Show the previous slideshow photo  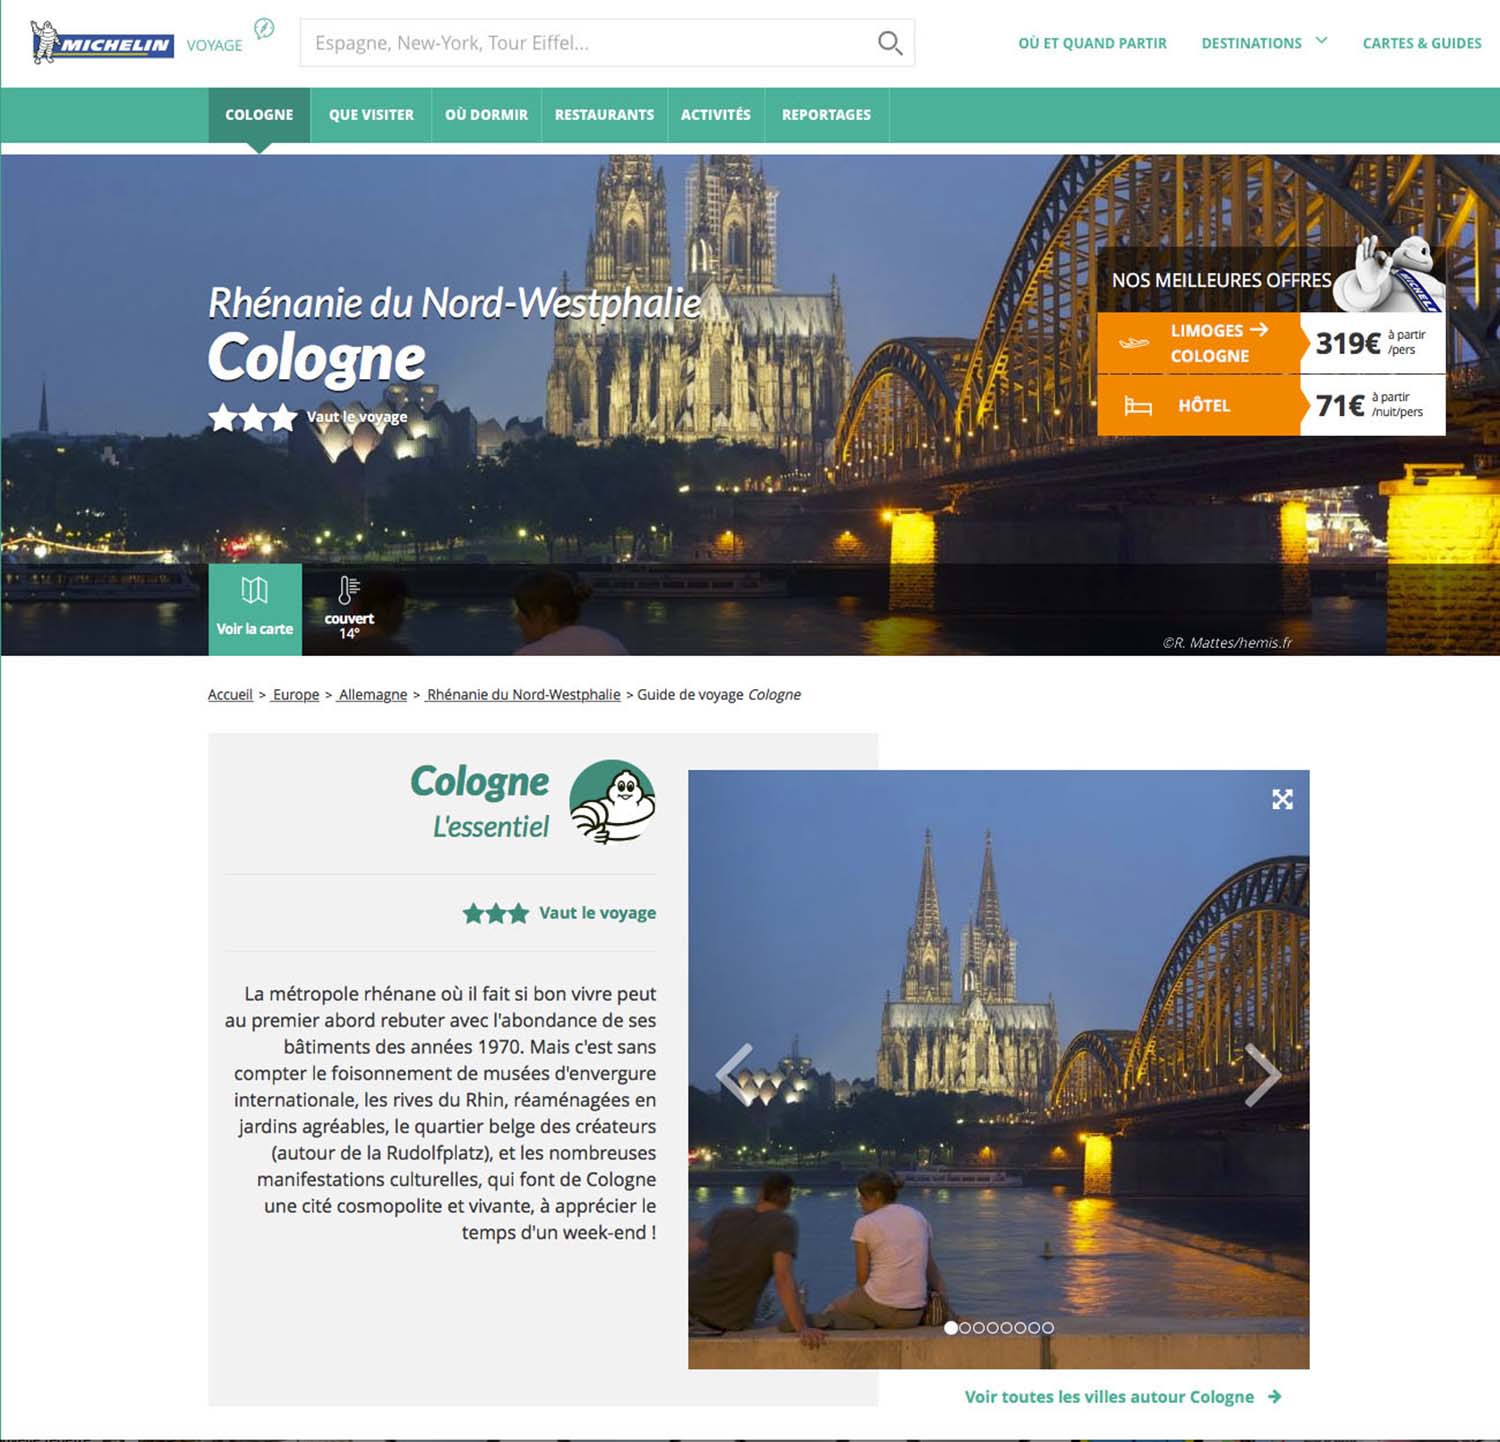click(735, 1074)
